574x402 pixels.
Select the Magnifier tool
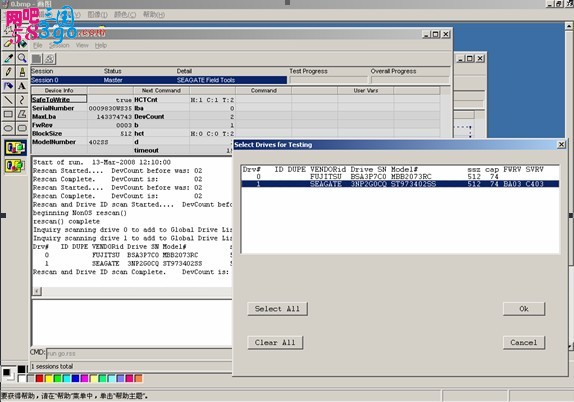(22, 58)
